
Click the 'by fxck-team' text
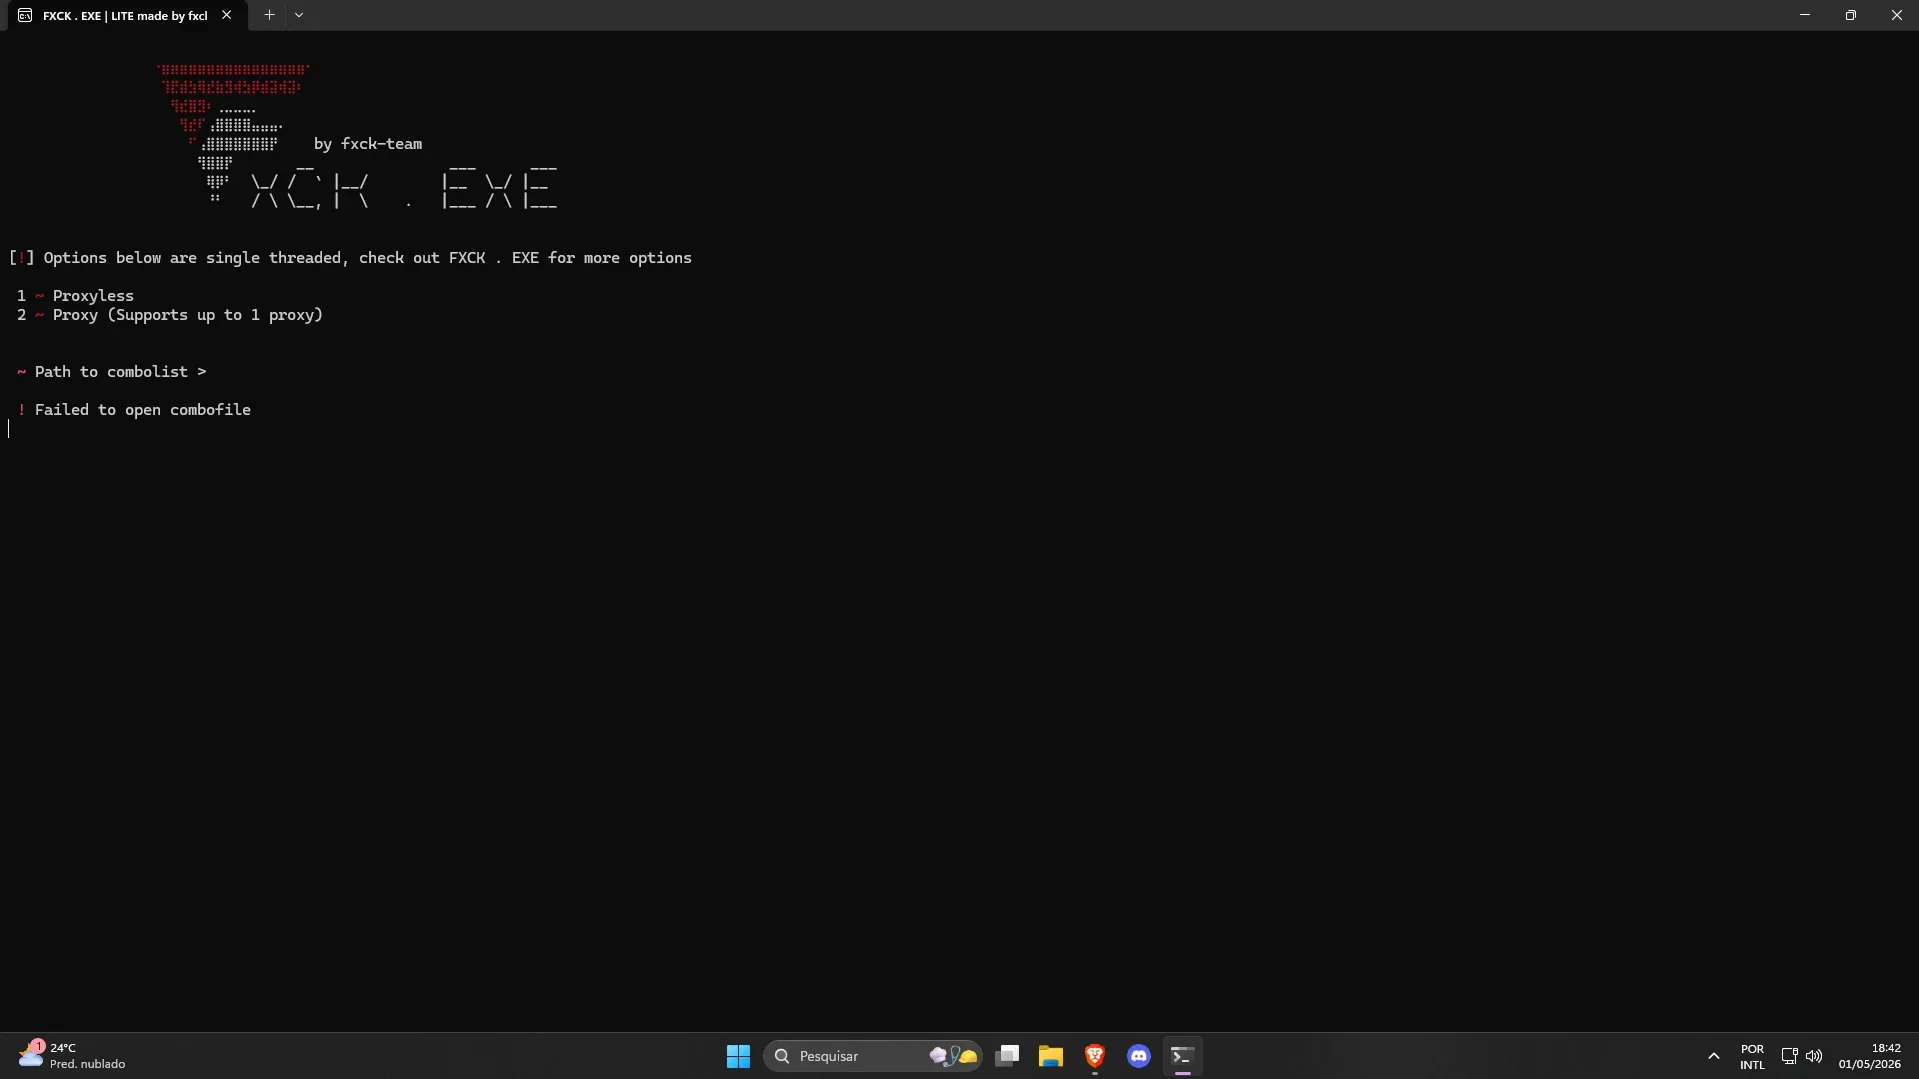pyautogui.click(x=368, y=144)
